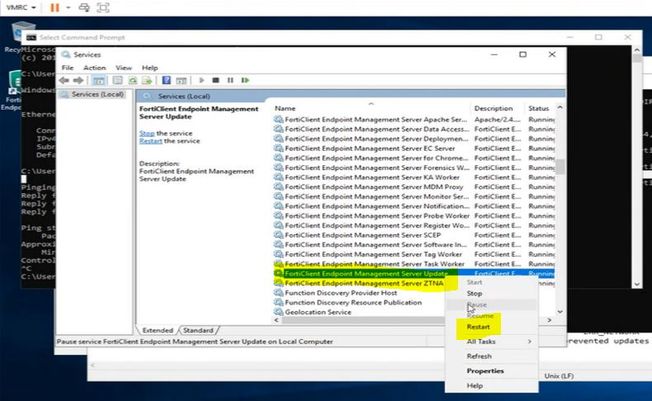Click the Services list scroll-down arrow
Viewport: 652px width, 401px height.
tap(560, 312)
